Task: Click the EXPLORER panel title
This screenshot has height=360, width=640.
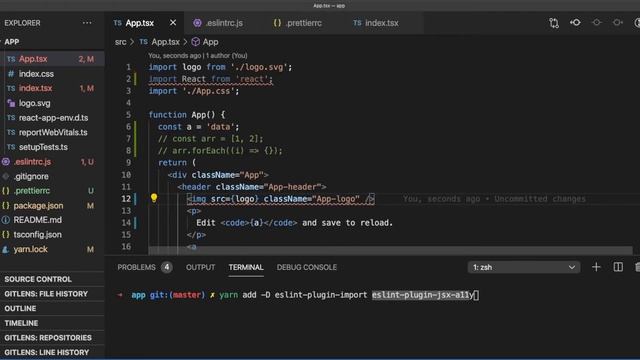Action: pos(22,23)
